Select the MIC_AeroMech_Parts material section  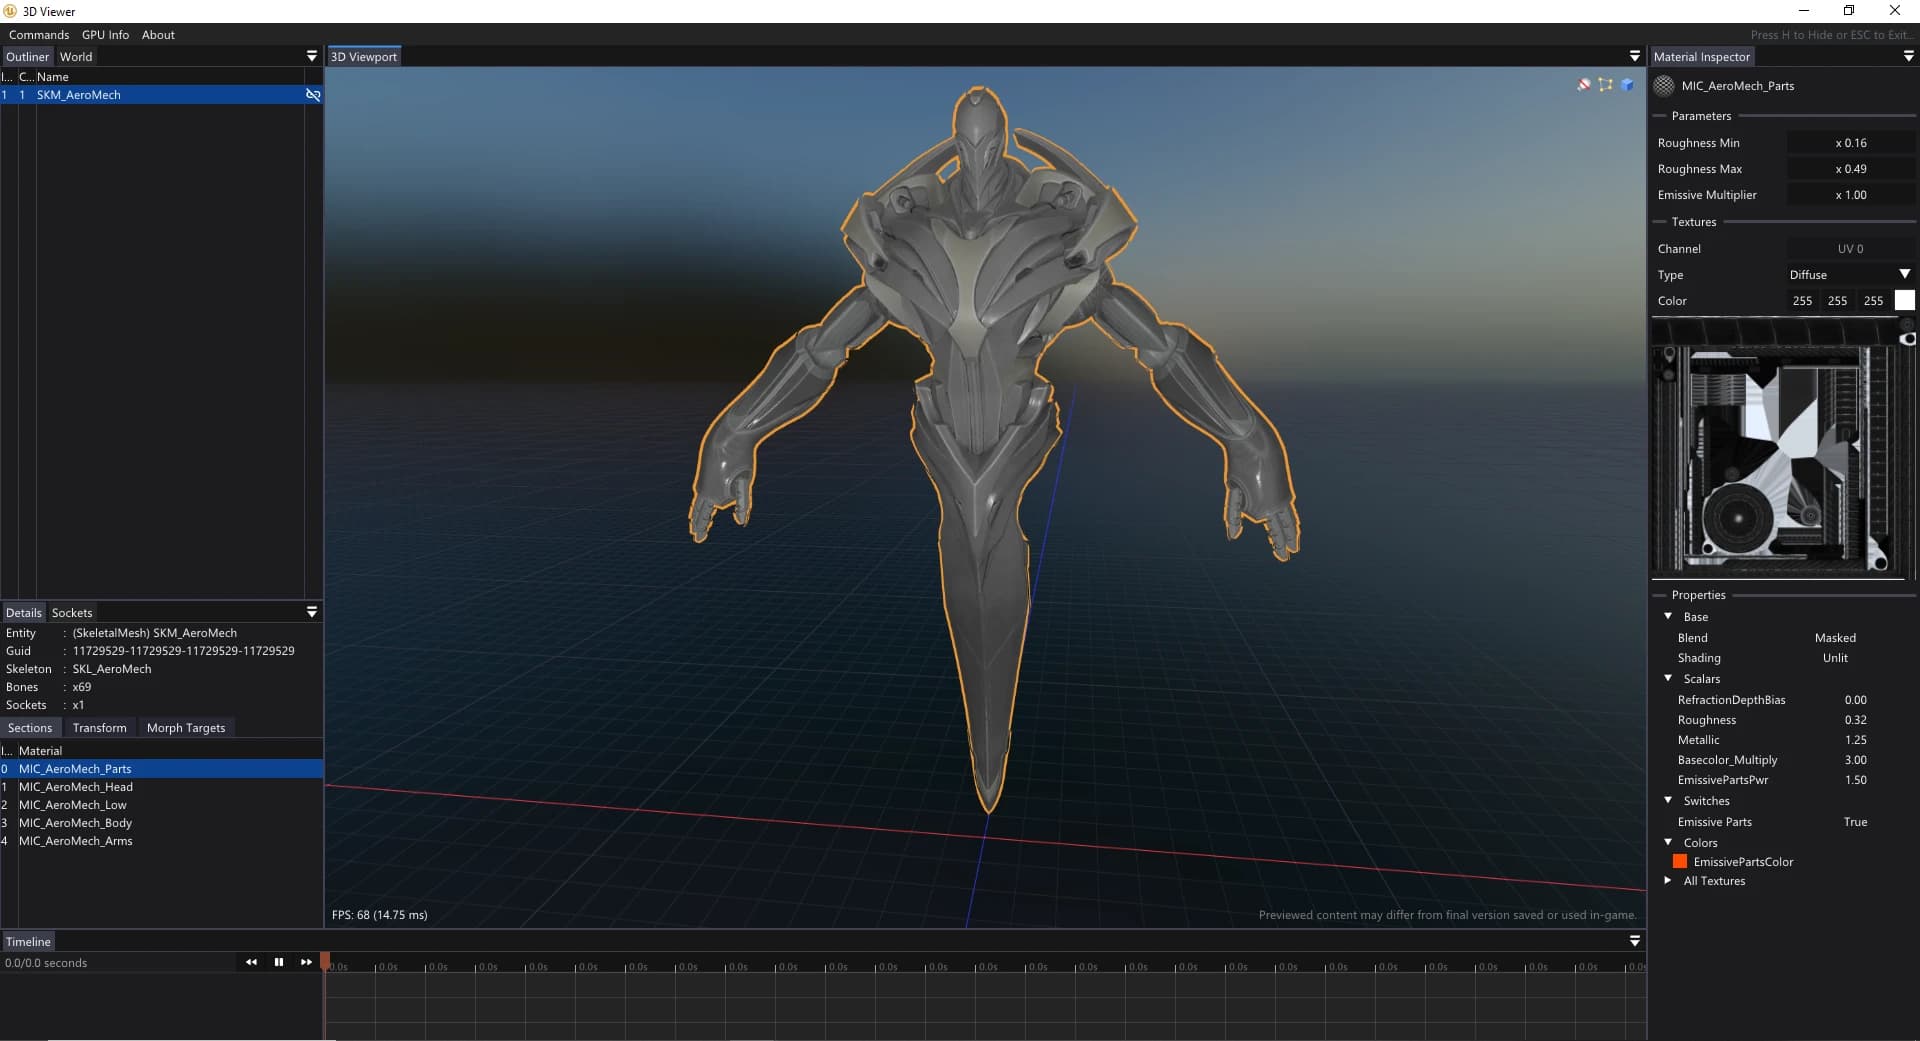(x=161, y=769)
